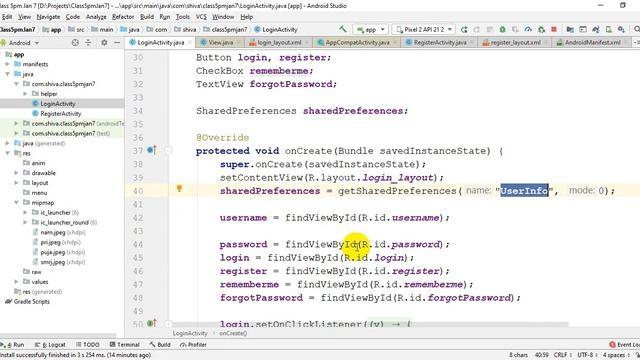
Task: Click the UTF-8 encoding in status bar
Action: (x=587, y=355)
